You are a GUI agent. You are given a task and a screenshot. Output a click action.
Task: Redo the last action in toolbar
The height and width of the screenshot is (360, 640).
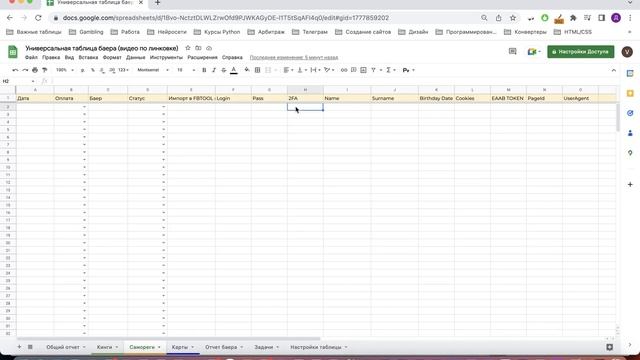(x=25, y=70)
